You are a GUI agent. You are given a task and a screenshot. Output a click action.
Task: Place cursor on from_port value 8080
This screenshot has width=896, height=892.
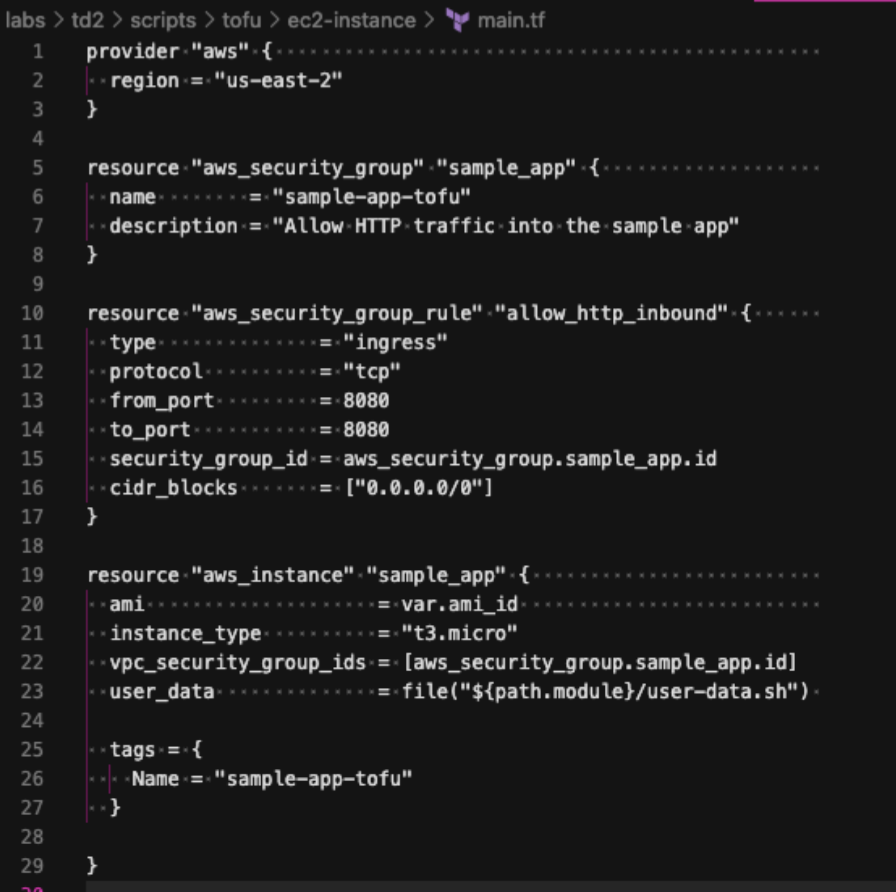366,400
